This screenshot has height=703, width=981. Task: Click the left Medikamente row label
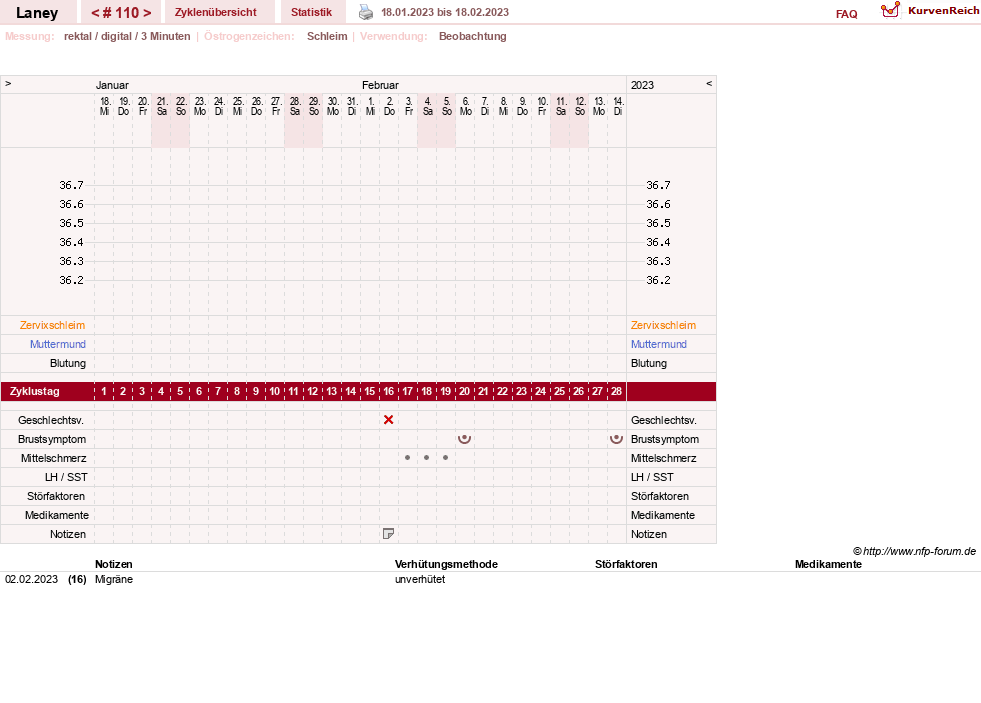tap(57, 515)
